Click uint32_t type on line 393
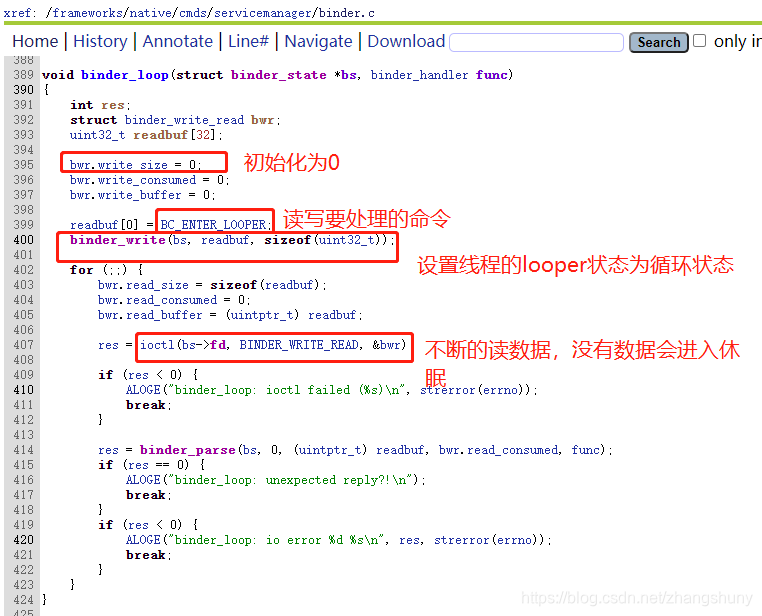Image resolution: width=762 pixels, height=616 pixels. [x=97, y=135]
